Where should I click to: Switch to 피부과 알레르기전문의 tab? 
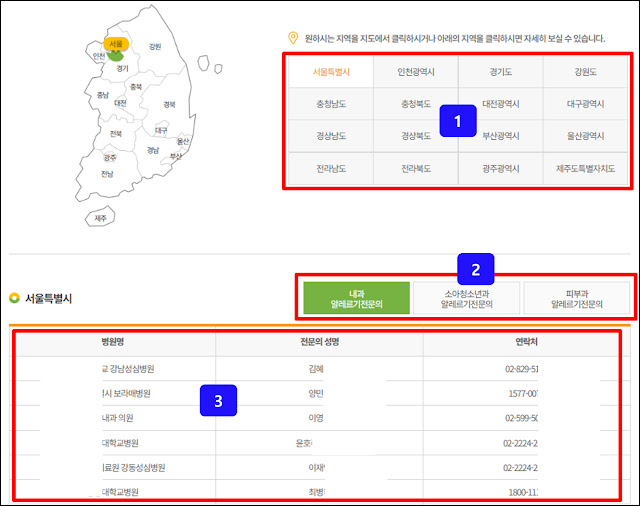(x=577, y=298)
